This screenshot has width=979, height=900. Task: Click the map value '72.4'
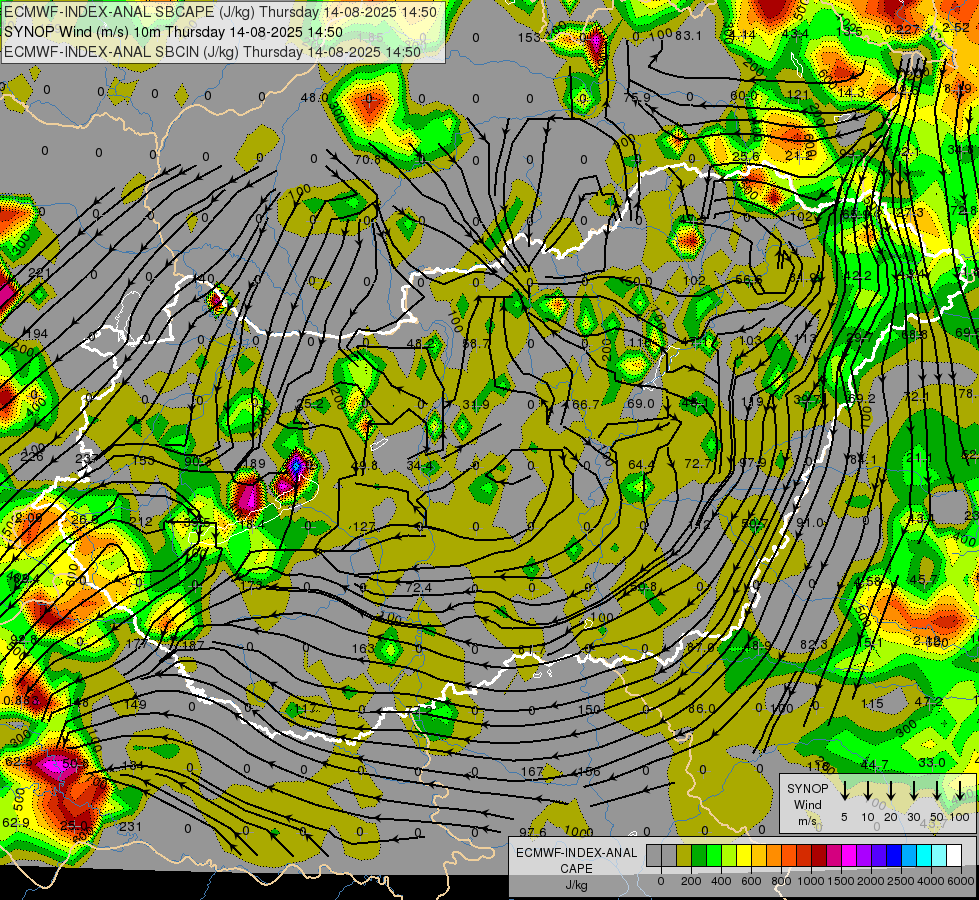418,587
